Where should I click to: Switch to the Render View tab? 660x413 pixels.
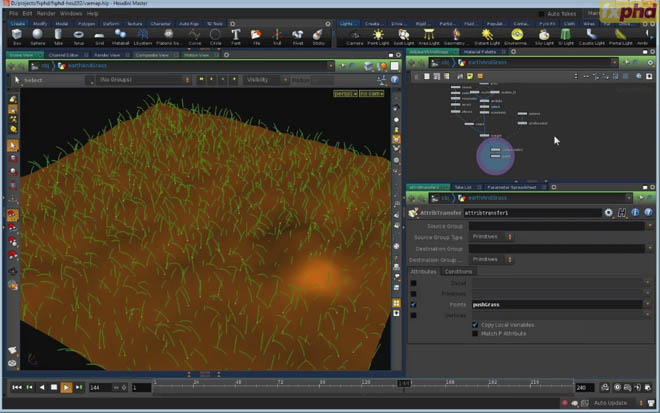coord(106,55)
